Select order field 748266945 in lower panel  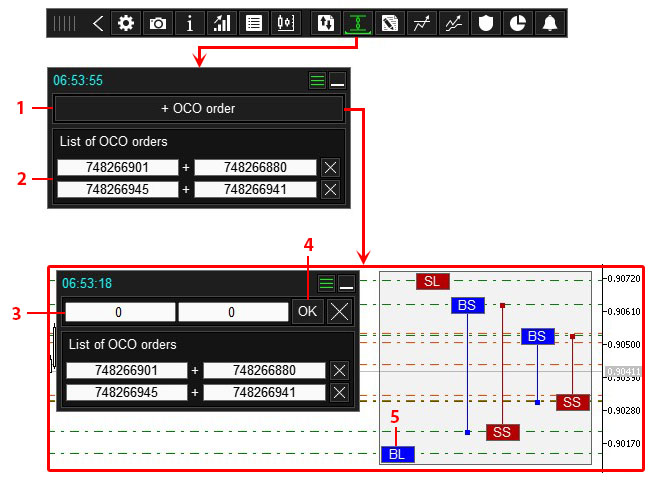[x=127, y=393]
